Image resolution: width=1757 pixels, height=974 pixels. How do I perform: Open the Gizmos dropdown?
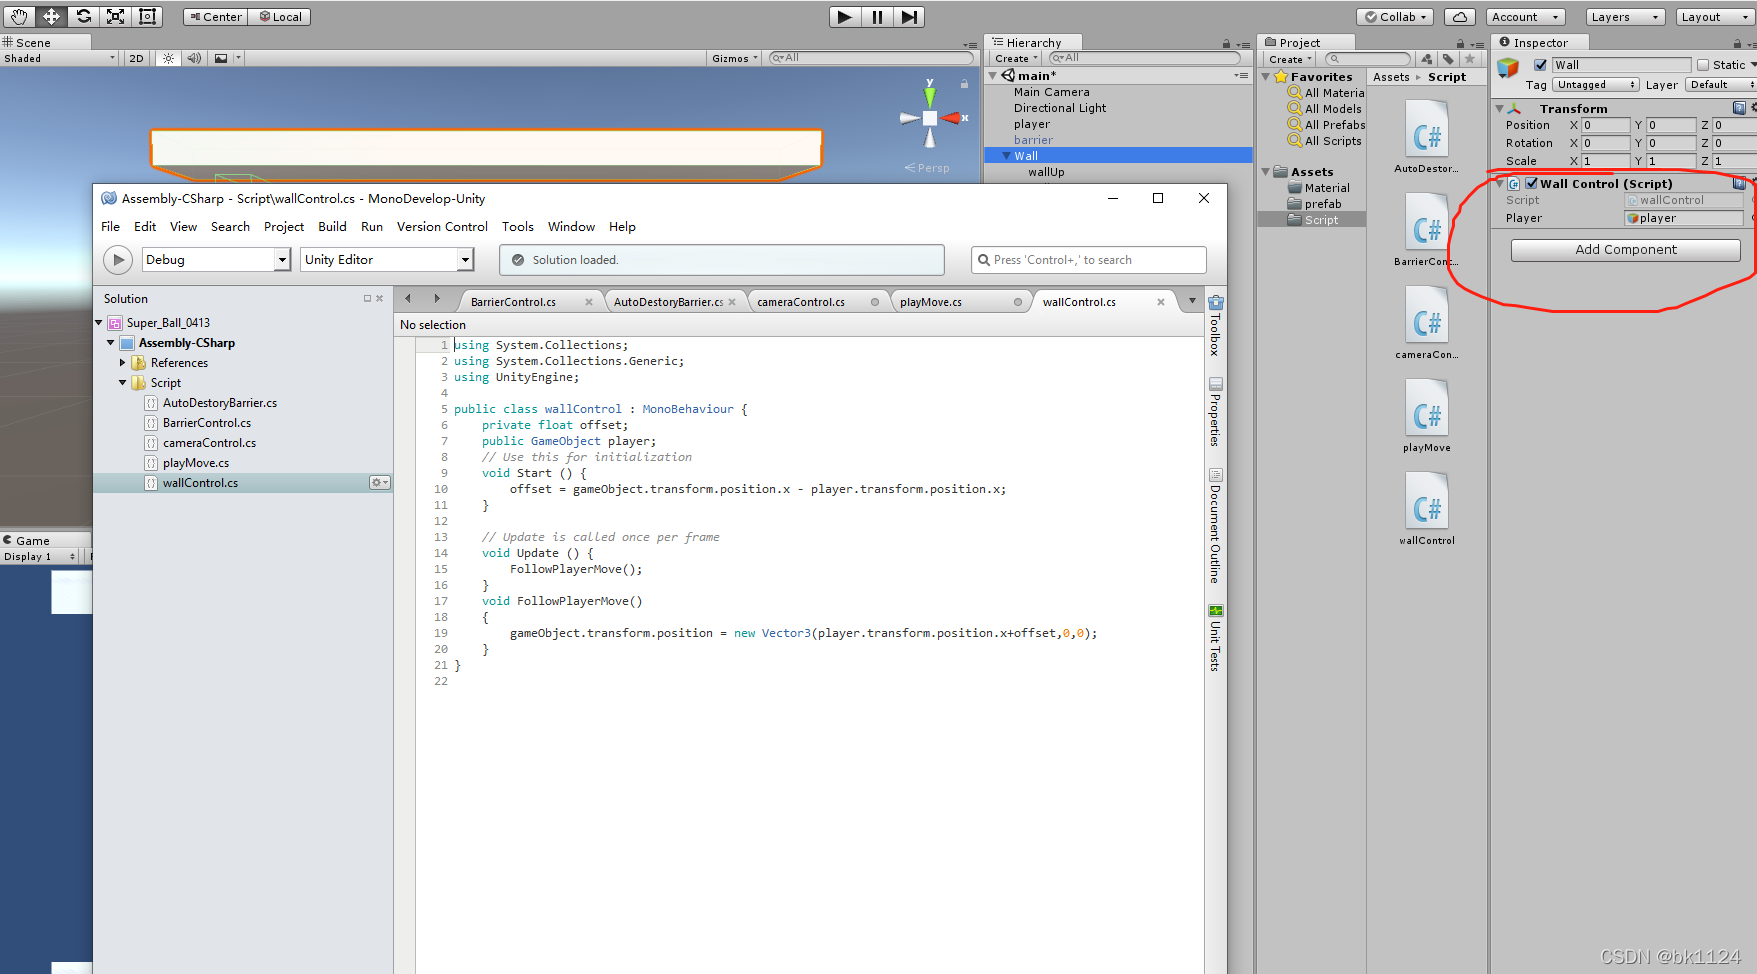click(x=735, y=58)
